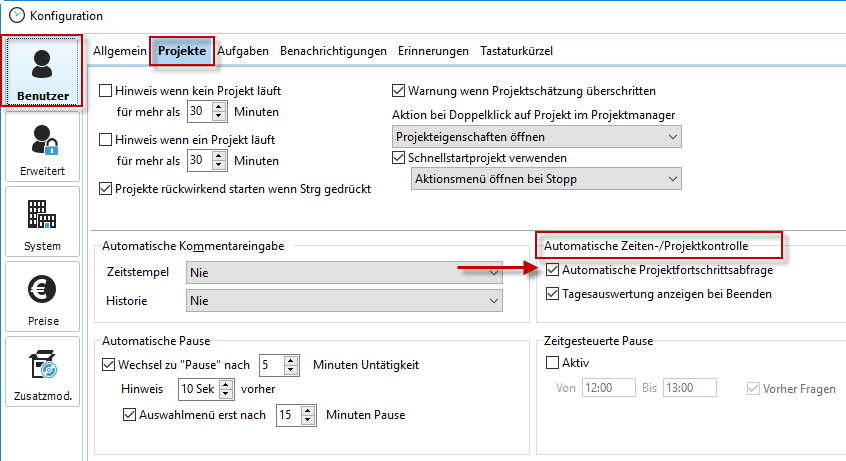This screenshot has height=461, width=846.
Task: Open the Preise euro section
Action: (42, 296)
